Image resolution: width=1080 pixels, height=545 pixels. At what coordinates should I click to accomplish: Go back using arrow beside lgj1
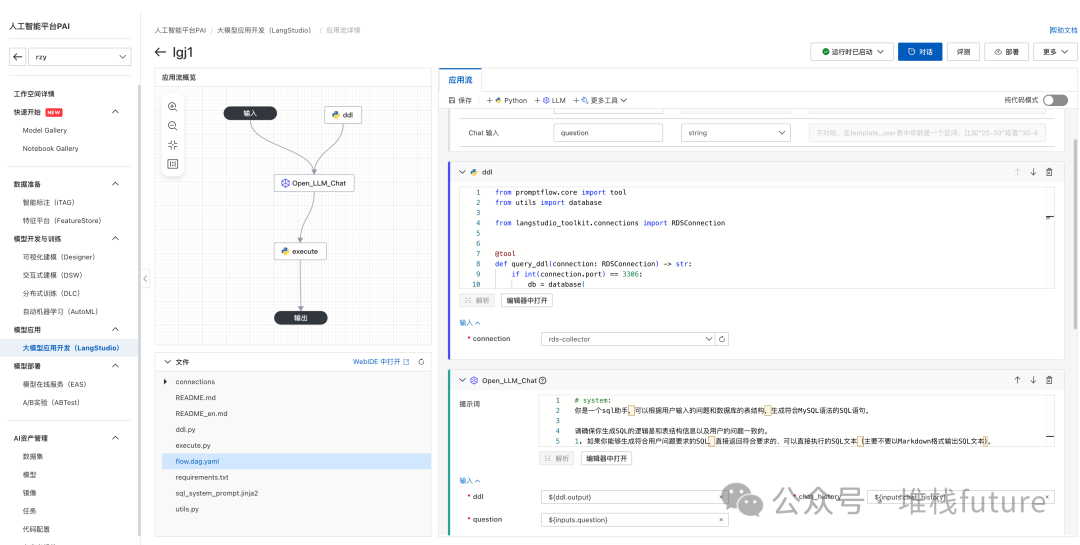[x=160, y=52]
